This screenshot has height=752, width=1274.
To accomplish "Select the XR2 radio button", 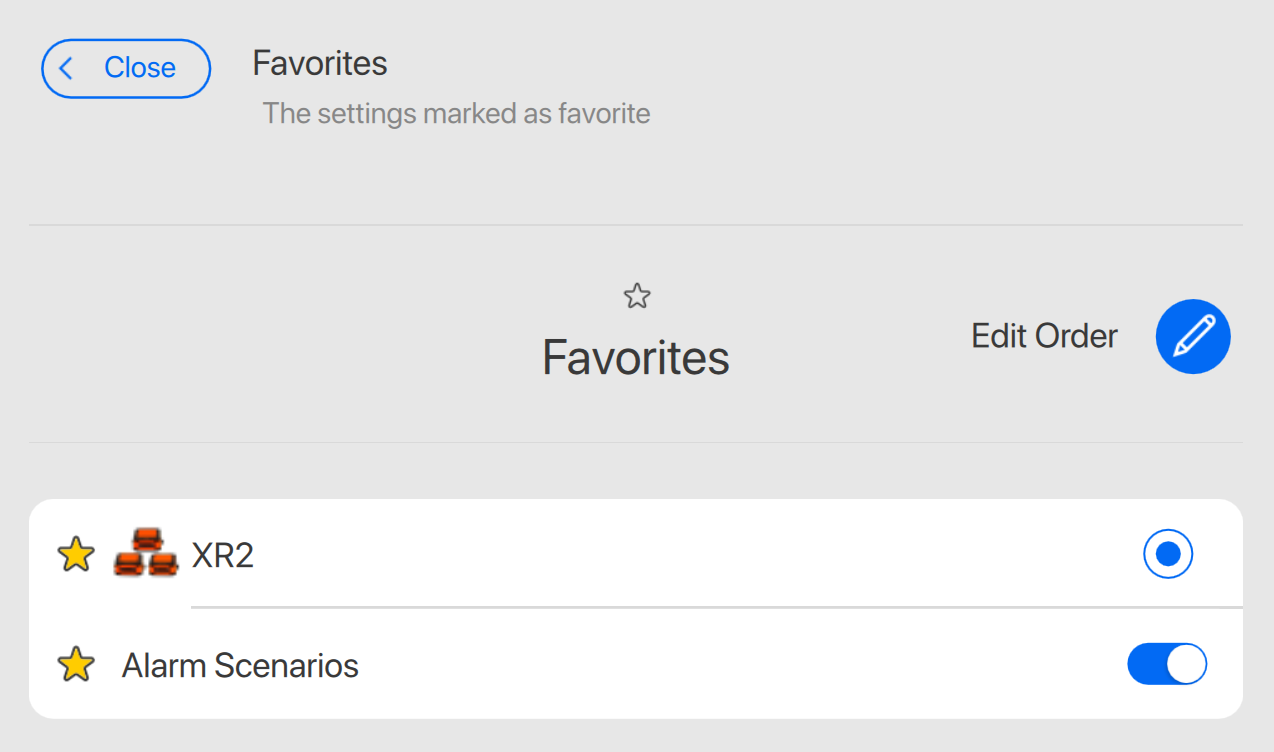I will [x=1168, y=553].
